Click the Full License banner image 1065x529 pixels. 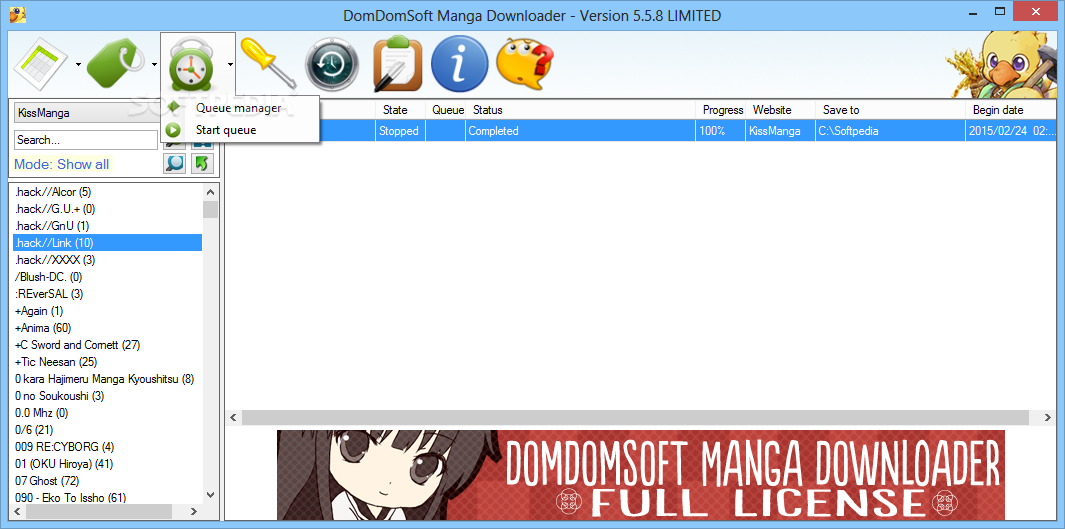point(640,475)
